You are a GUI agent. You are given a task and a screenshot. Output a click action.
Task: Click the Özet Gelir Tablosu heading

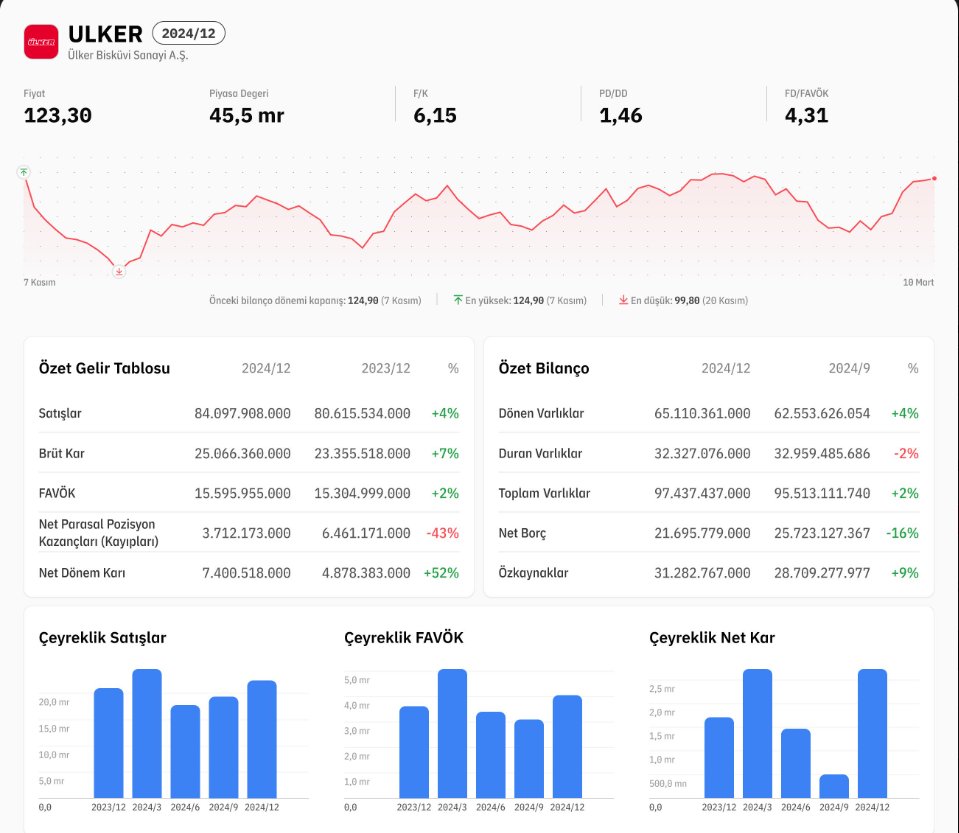click(x=105, y=368)
